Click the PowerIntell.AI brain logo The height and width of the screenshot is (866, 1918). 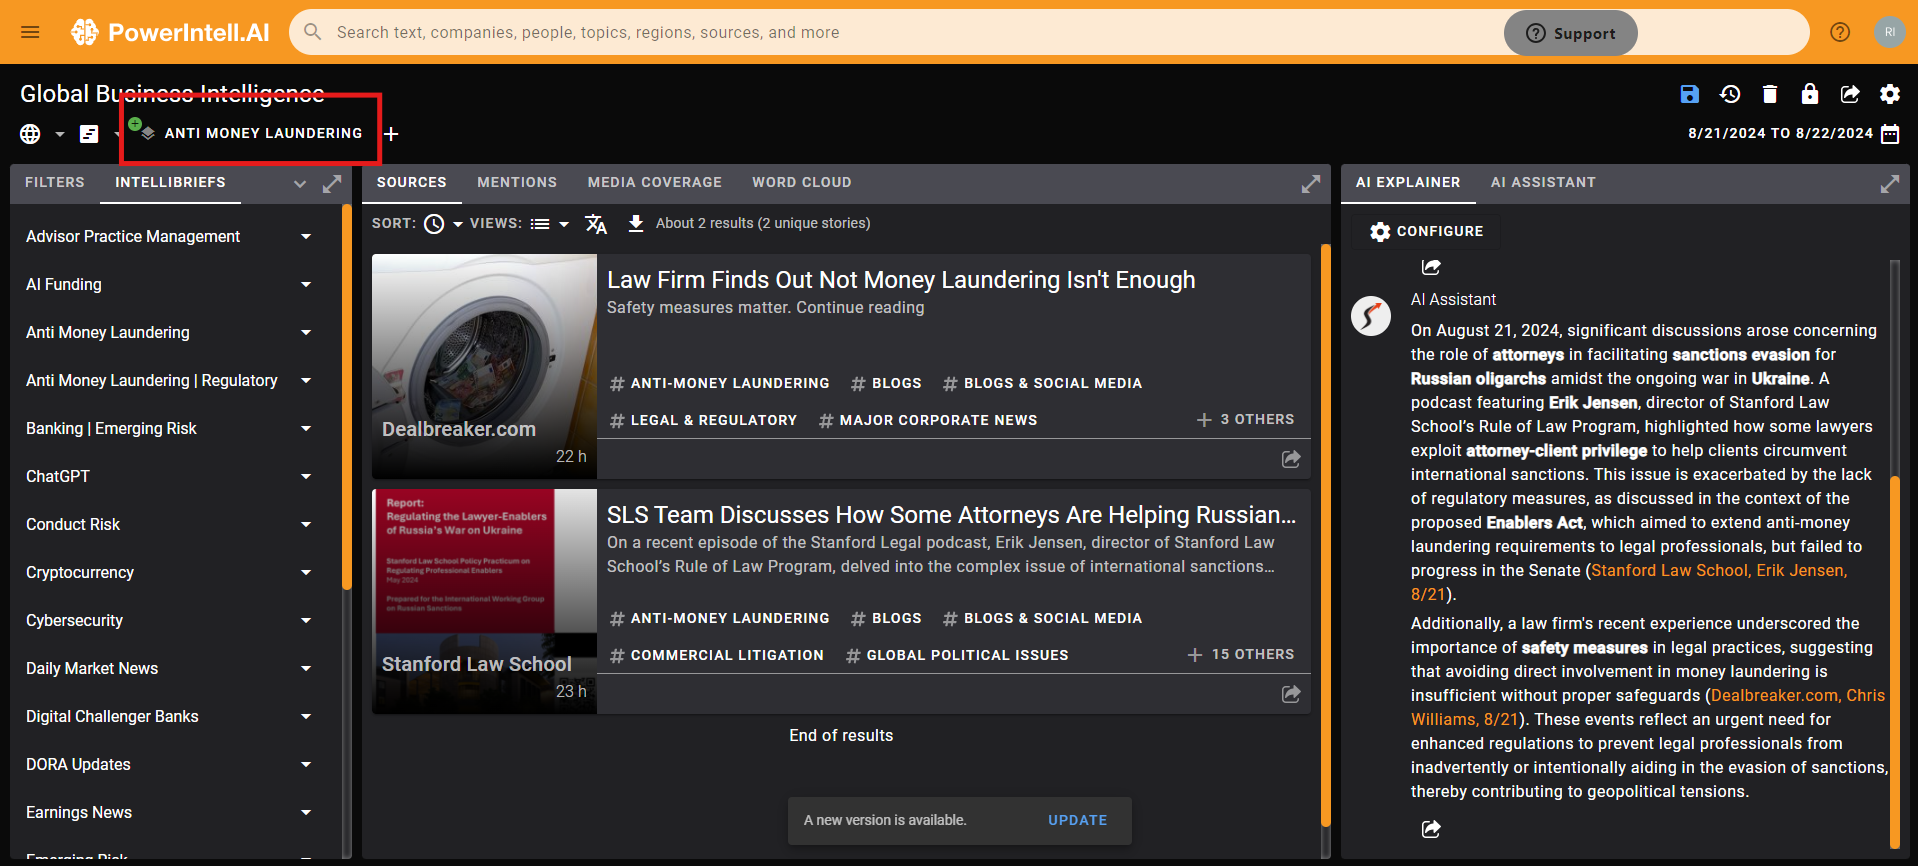click(x=84, y=32)
